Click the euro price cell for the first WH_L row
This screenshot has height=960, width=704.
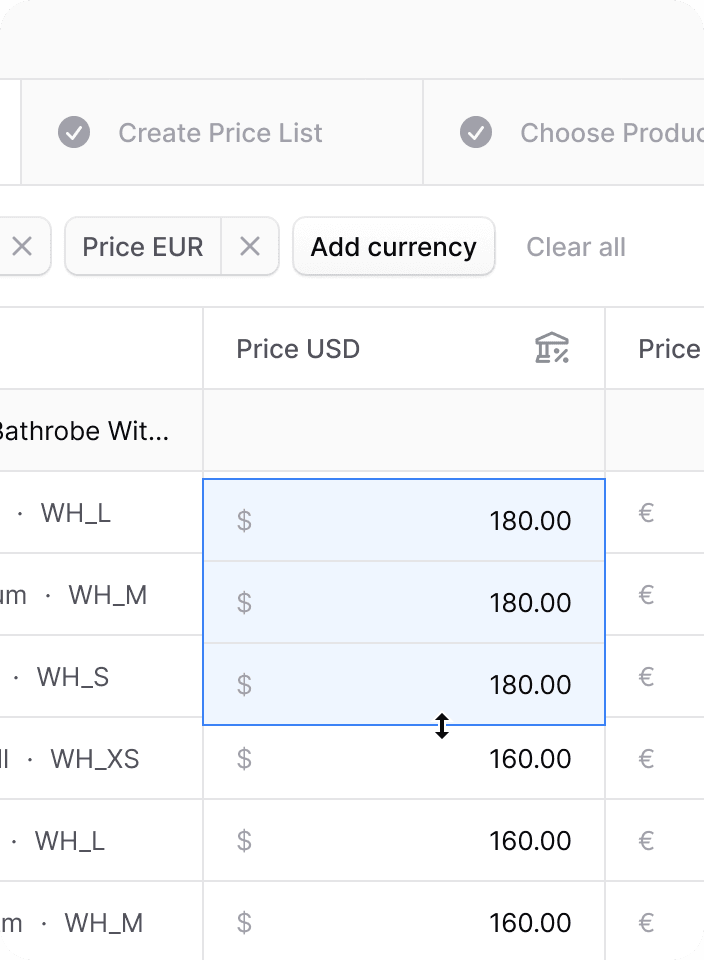click(655, 512)
